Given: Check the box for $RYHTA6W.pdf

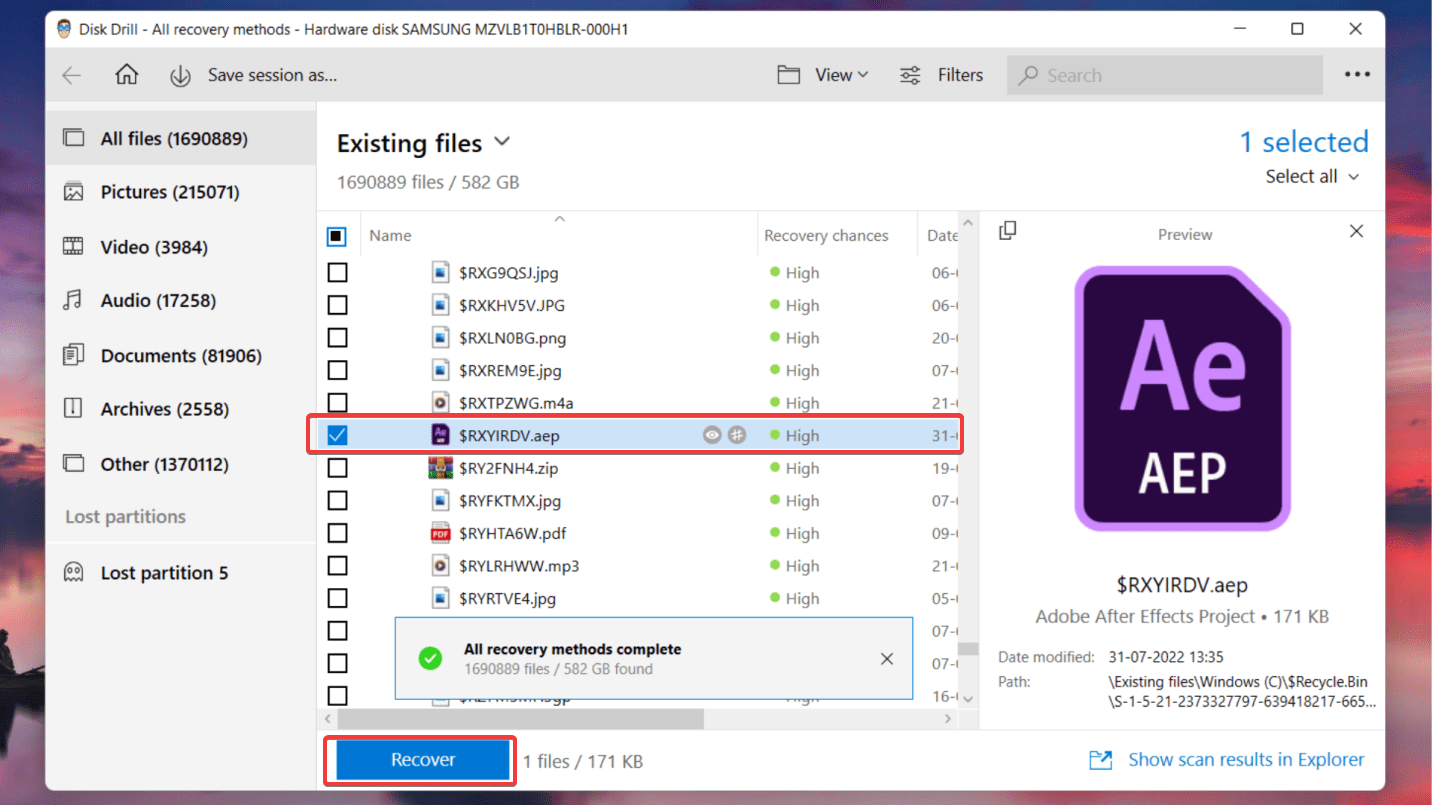Looking at the screenshot, I should point(338,533).
